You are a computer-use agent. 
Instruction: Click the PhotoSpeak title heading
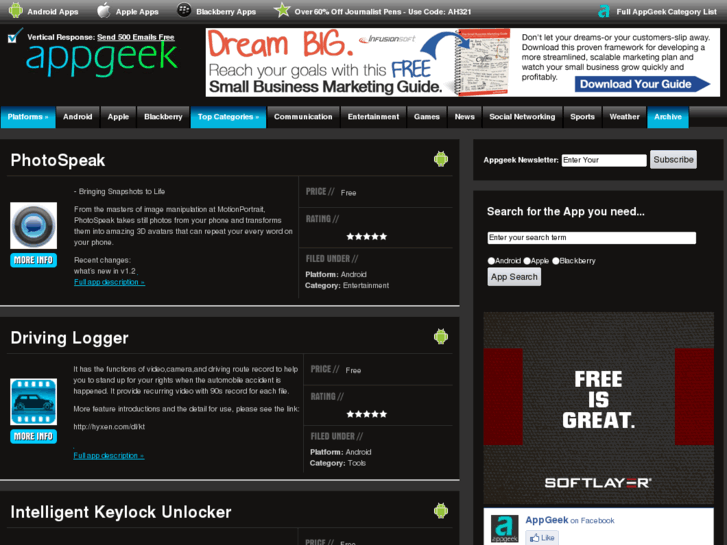pyautogui.click(x=58, y=160)
